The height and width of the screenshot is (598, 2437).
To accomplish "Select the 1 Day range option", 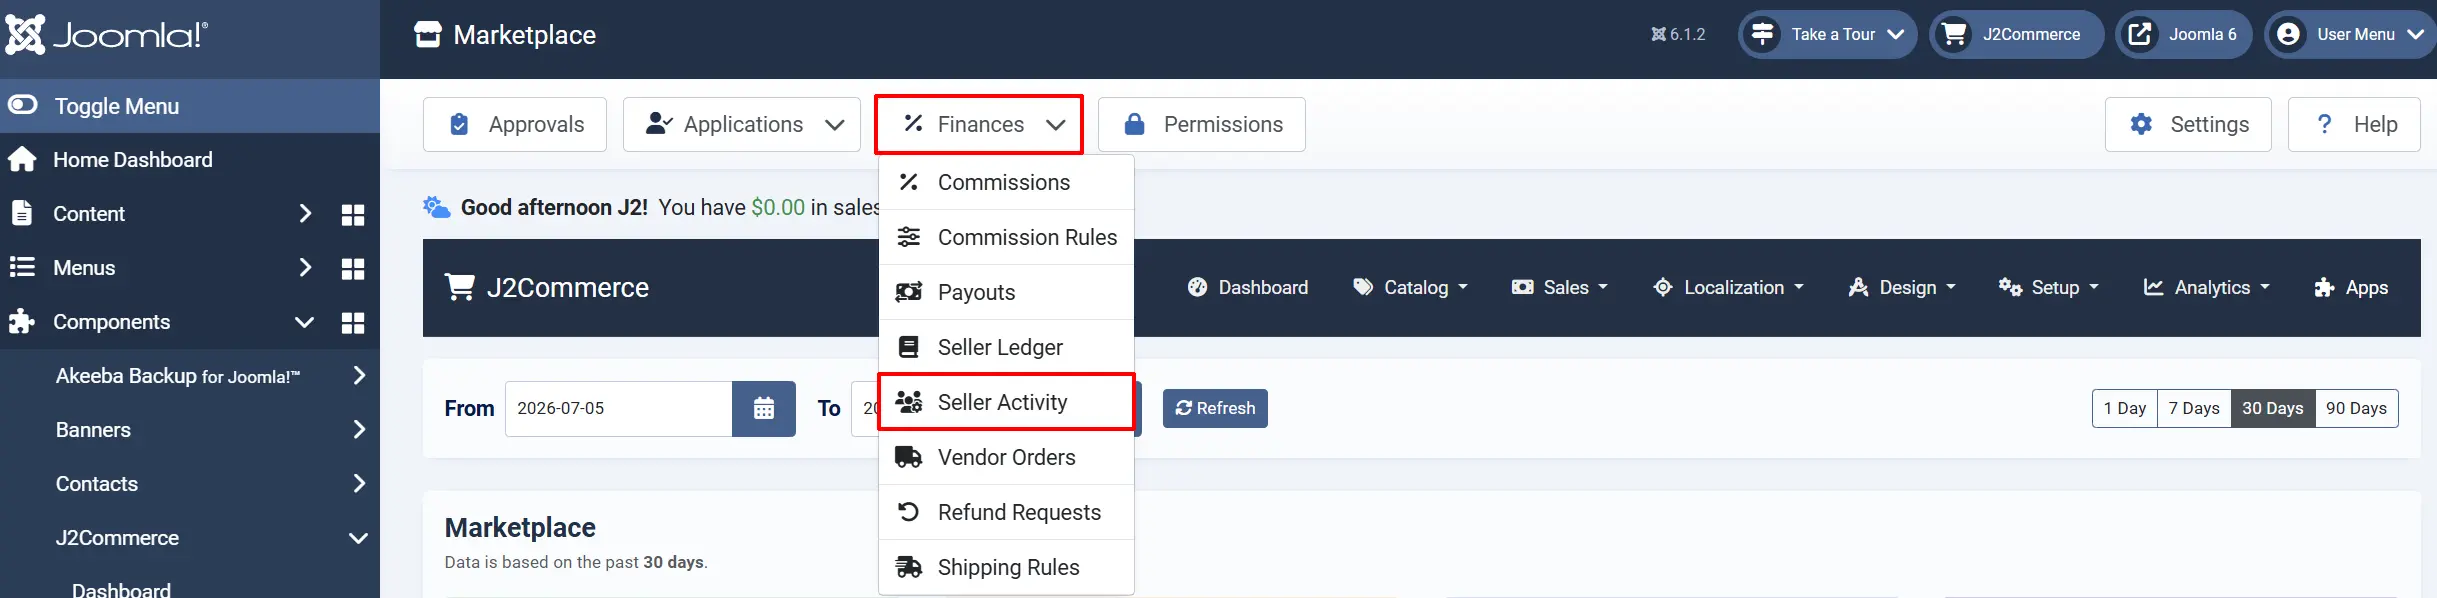I will coord(2125,408).
